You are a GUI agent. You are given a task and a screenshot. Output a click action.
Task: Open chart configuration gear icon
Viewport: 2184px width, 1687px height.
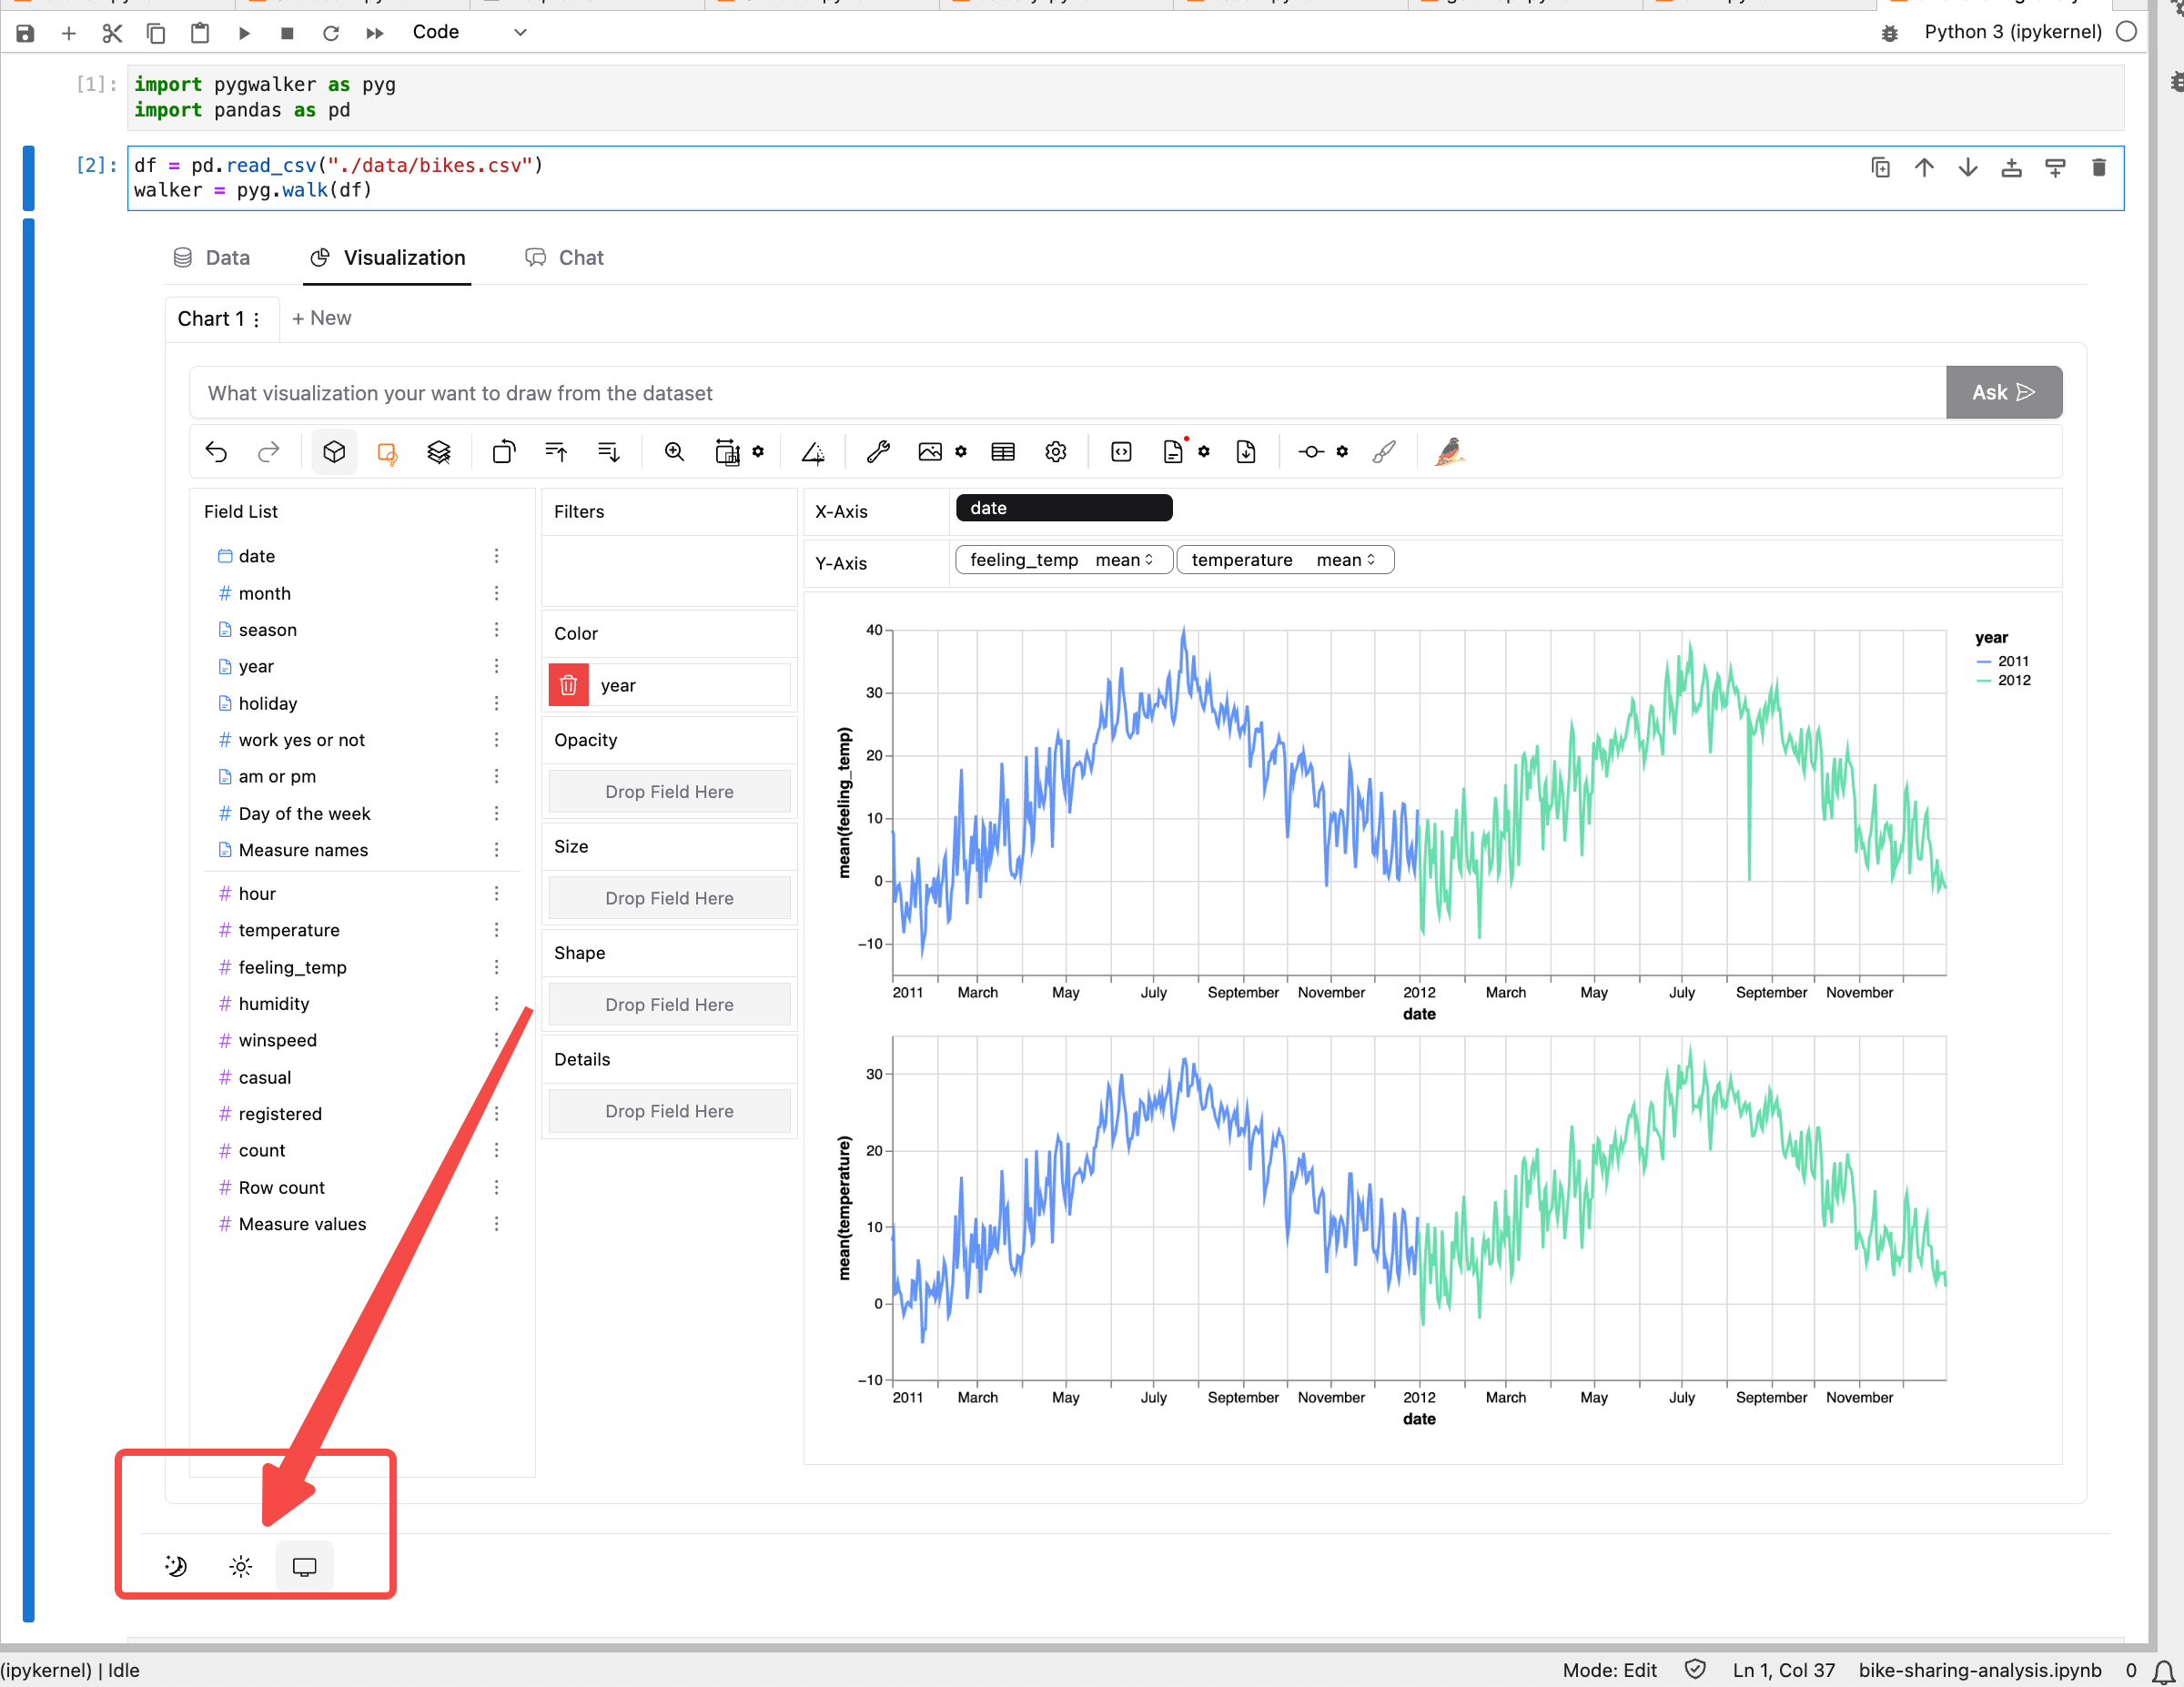[x=1056, y=452]
